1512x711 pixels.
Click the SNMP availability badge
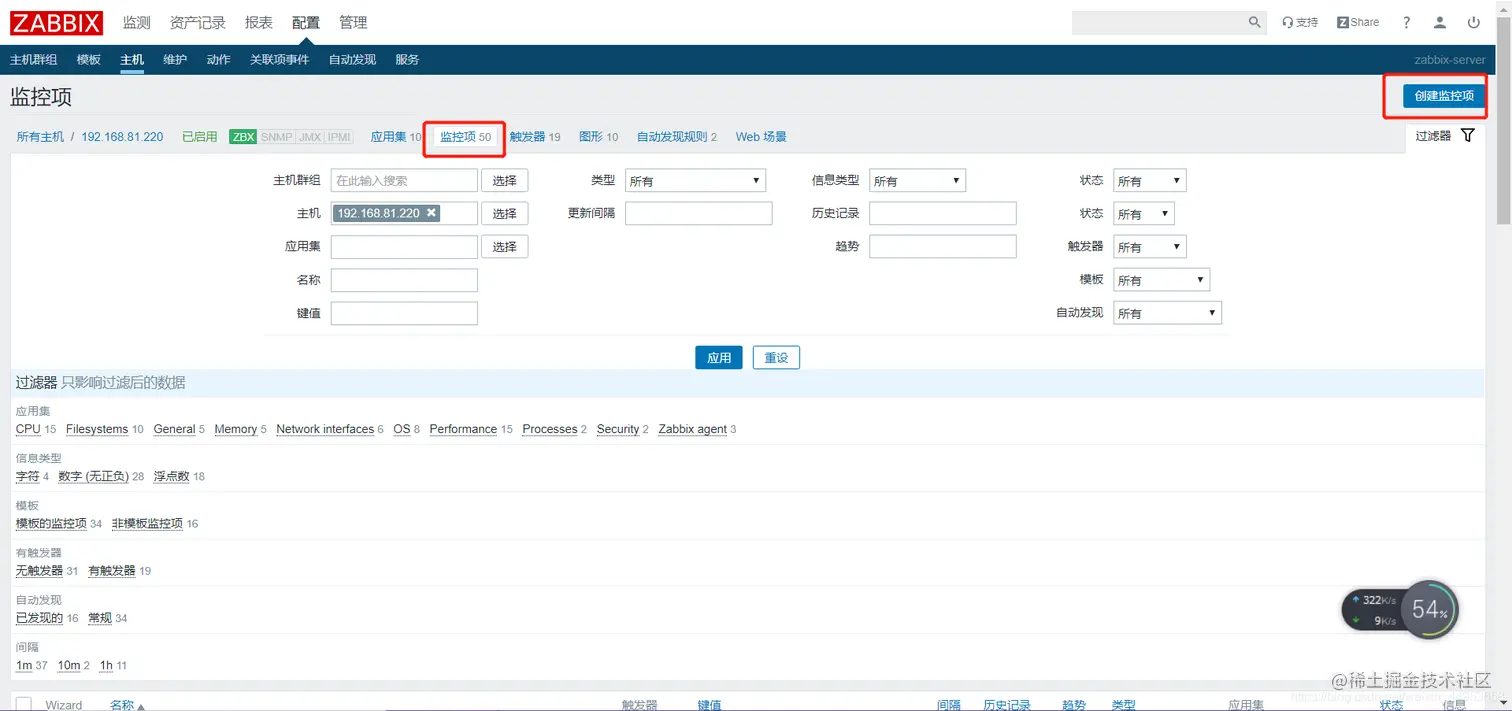tap(277, 137)
